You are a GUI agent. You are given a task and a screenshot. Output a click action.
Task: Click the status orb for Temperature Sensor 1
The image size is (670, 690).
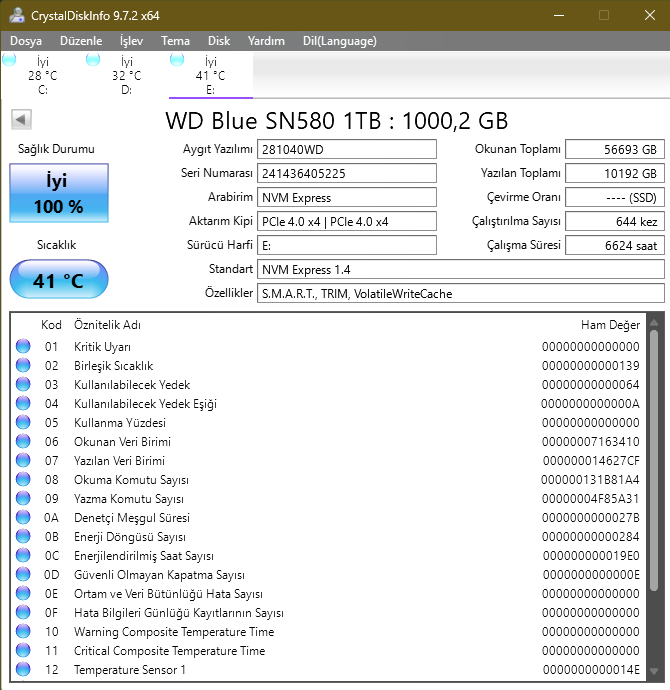[23, 669]
